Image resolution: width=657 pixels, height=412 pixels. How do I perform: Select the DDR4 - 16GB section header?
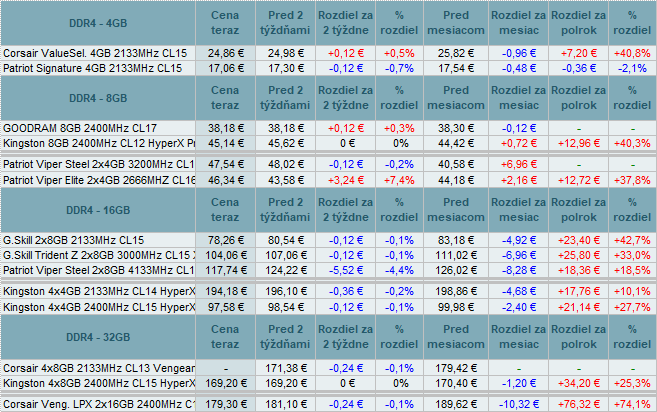click(98, 210)
